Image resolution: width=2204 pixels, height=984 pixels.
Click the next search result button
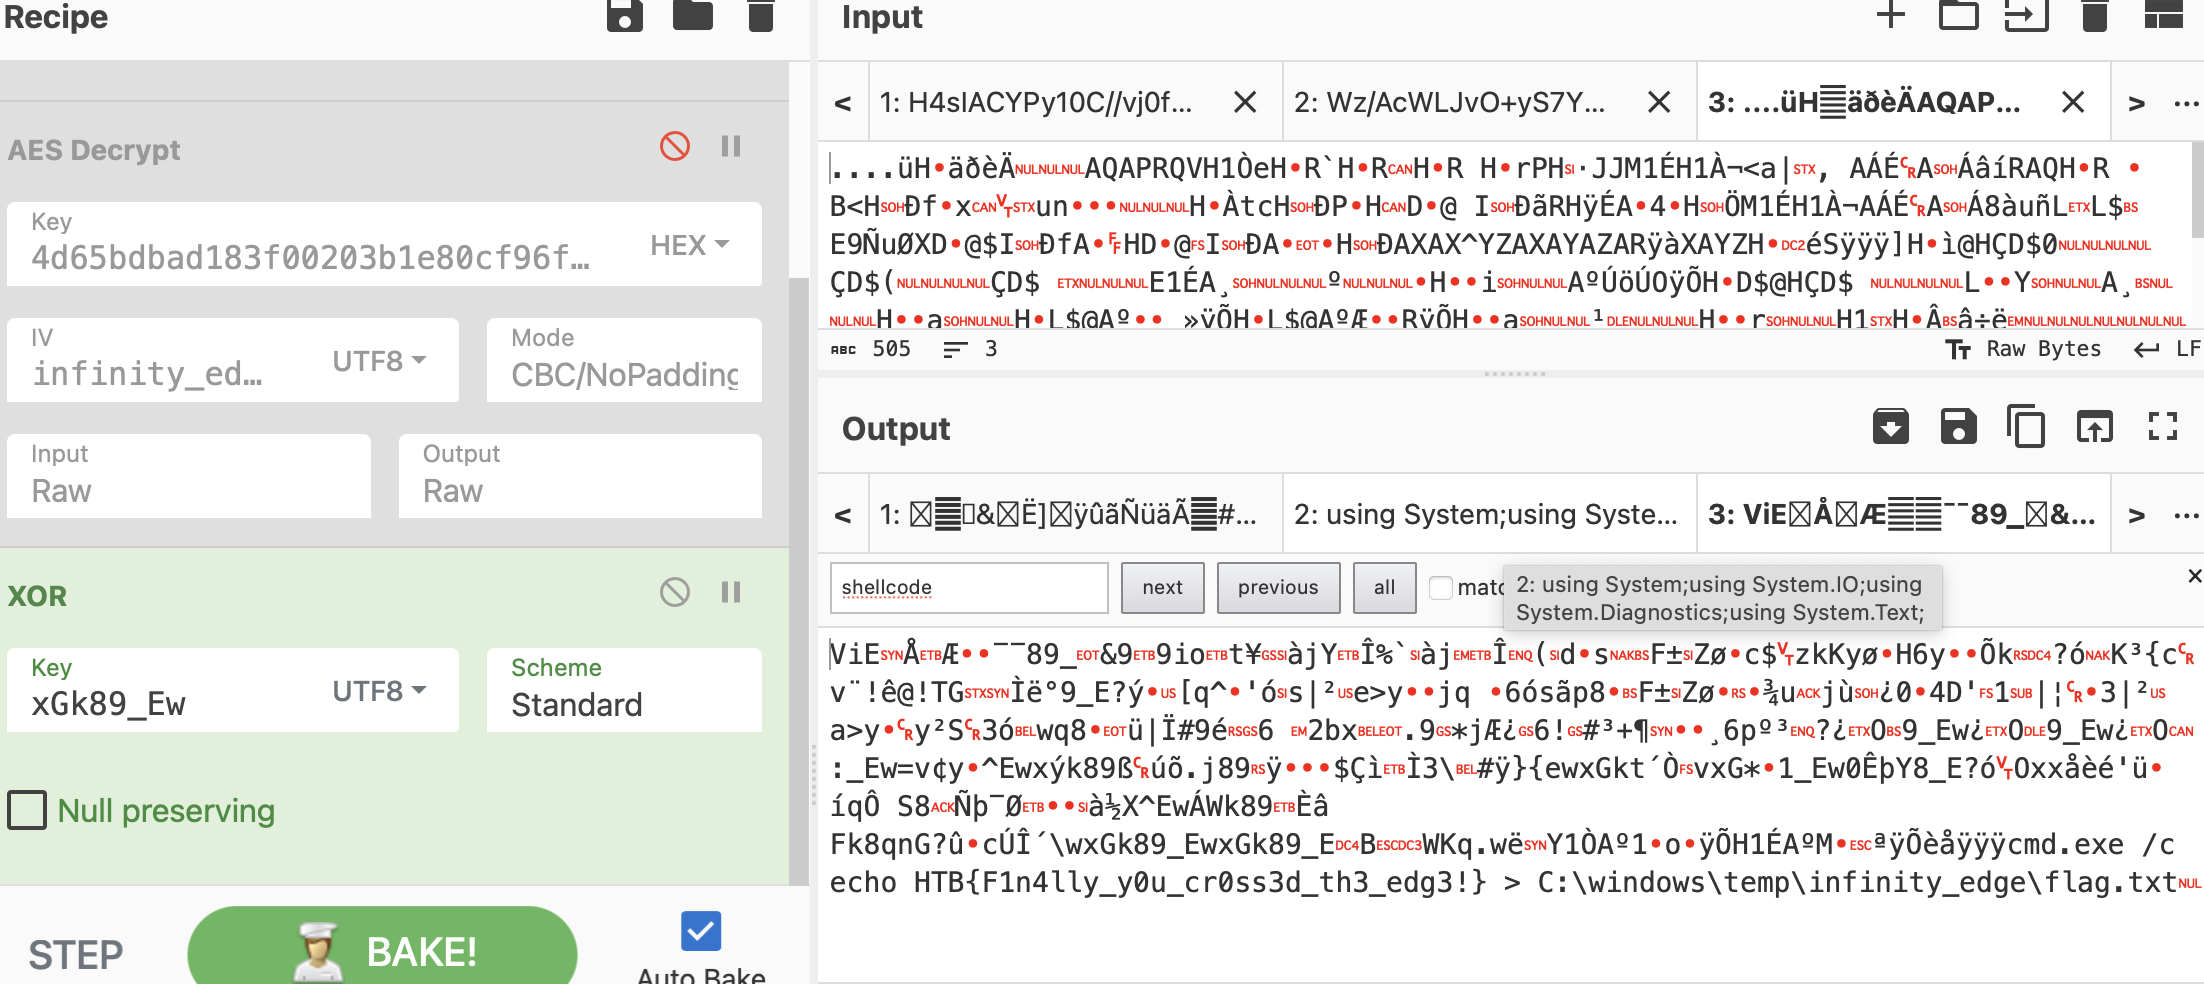point(1162,587)
